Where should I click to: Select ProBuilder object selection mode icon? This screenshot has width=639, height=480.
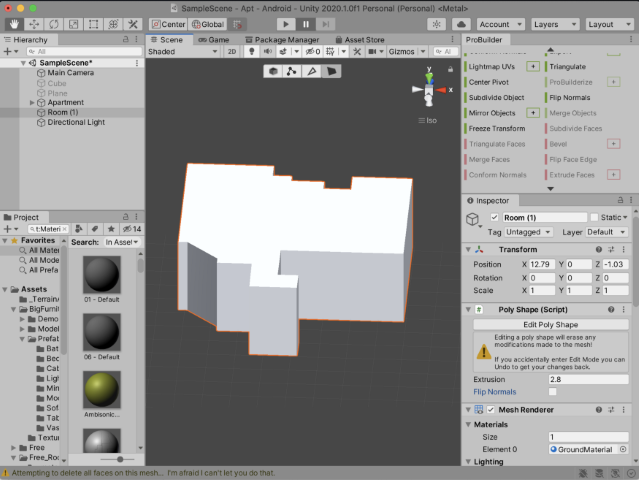click(273, 71)
